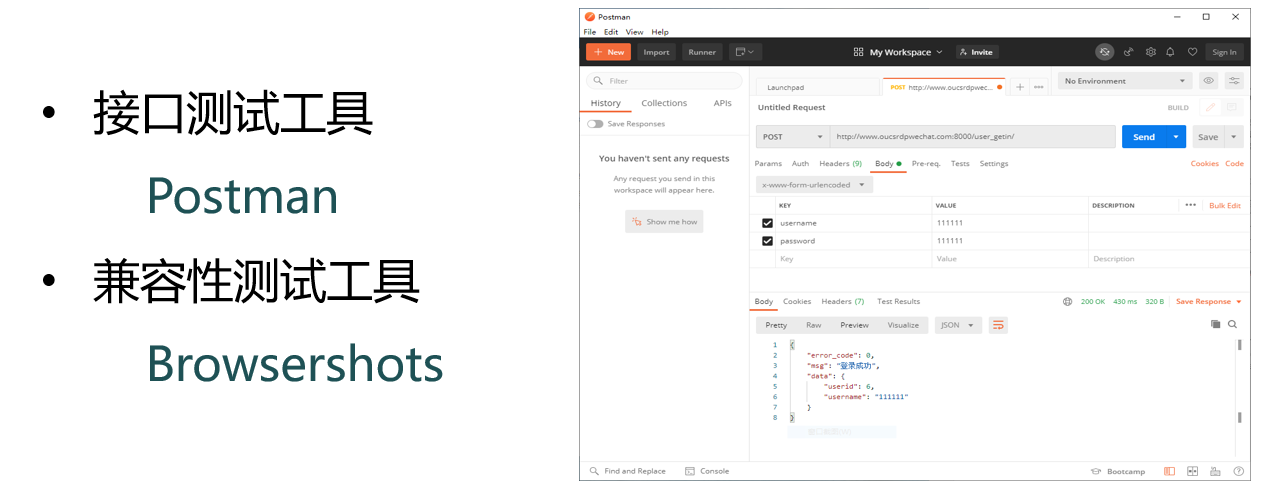Switch to the Collections sidebar tab
The height and width of the screenshot is (492, 1264).
[x=664, y=103]
